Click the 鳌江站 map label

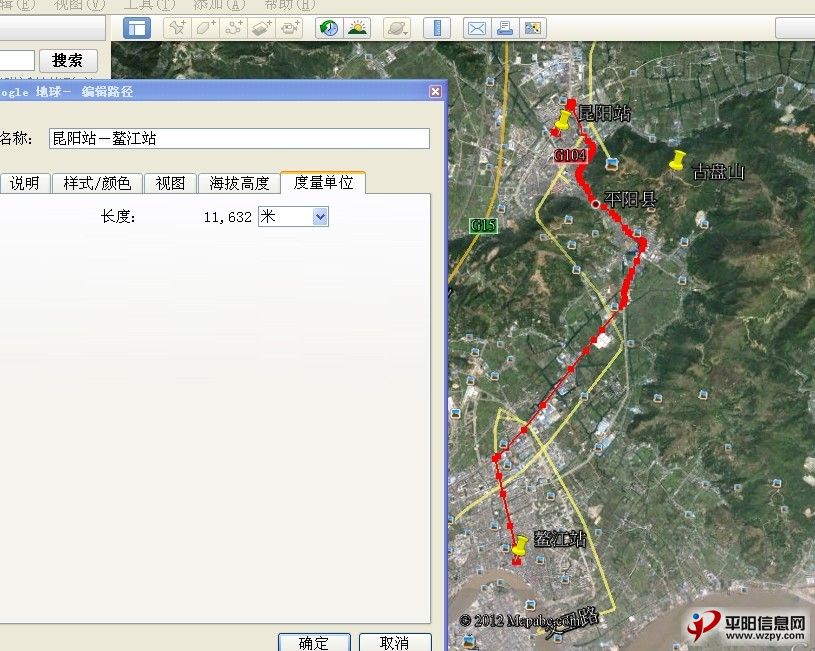pyautogui.click(x=560, y=539)
